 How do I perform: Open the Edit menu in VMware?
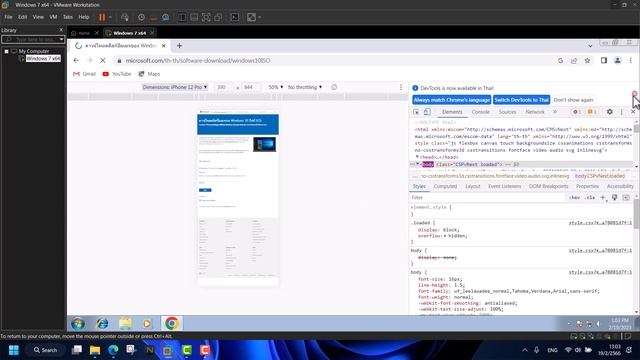[22, 17]
